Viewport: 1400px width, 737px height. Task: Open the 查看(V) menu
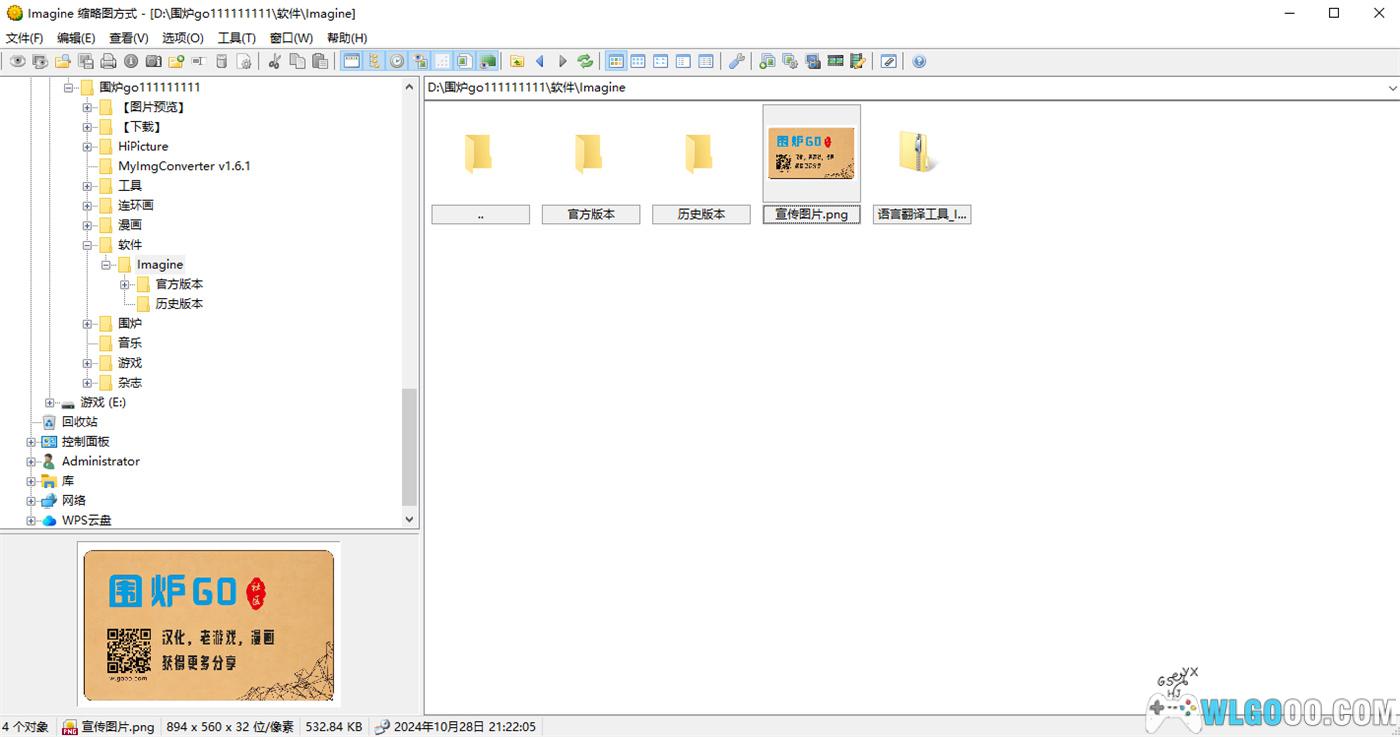(x=128, y=38)
